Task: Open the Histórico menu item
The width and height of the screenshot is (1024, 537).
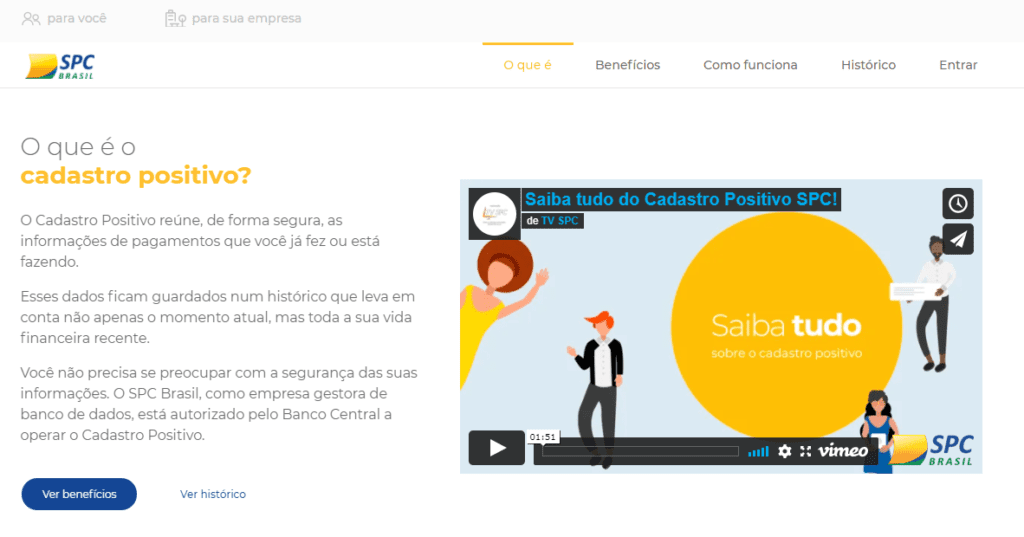Action: coord(868,65)
